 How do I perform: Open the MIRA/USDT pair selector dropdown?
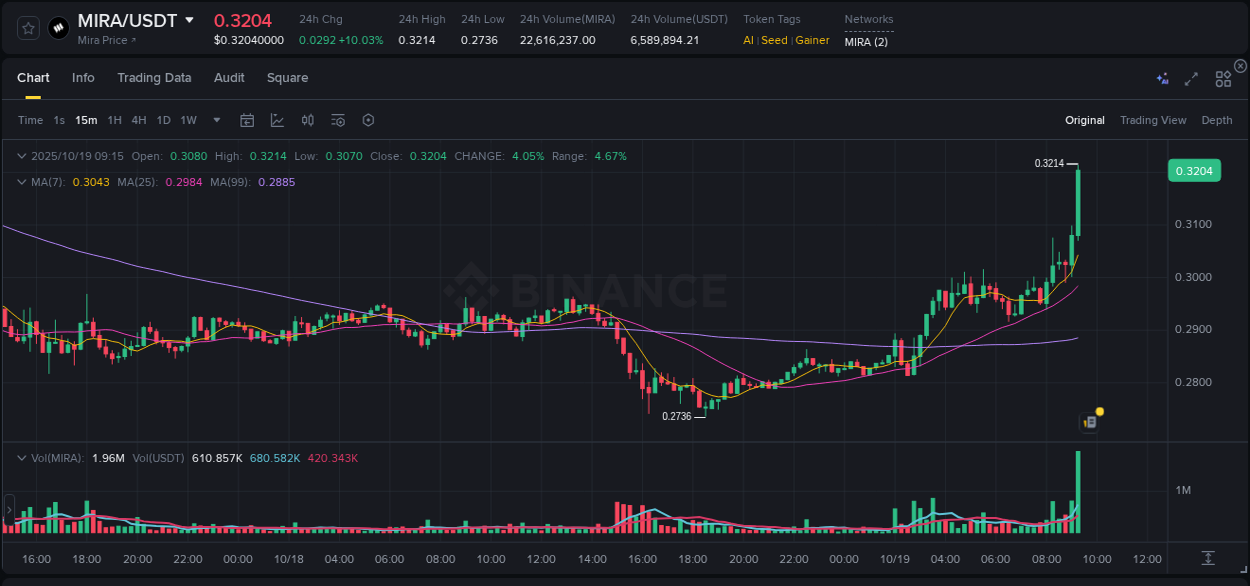pyautogui.click(x=190, y=19)
